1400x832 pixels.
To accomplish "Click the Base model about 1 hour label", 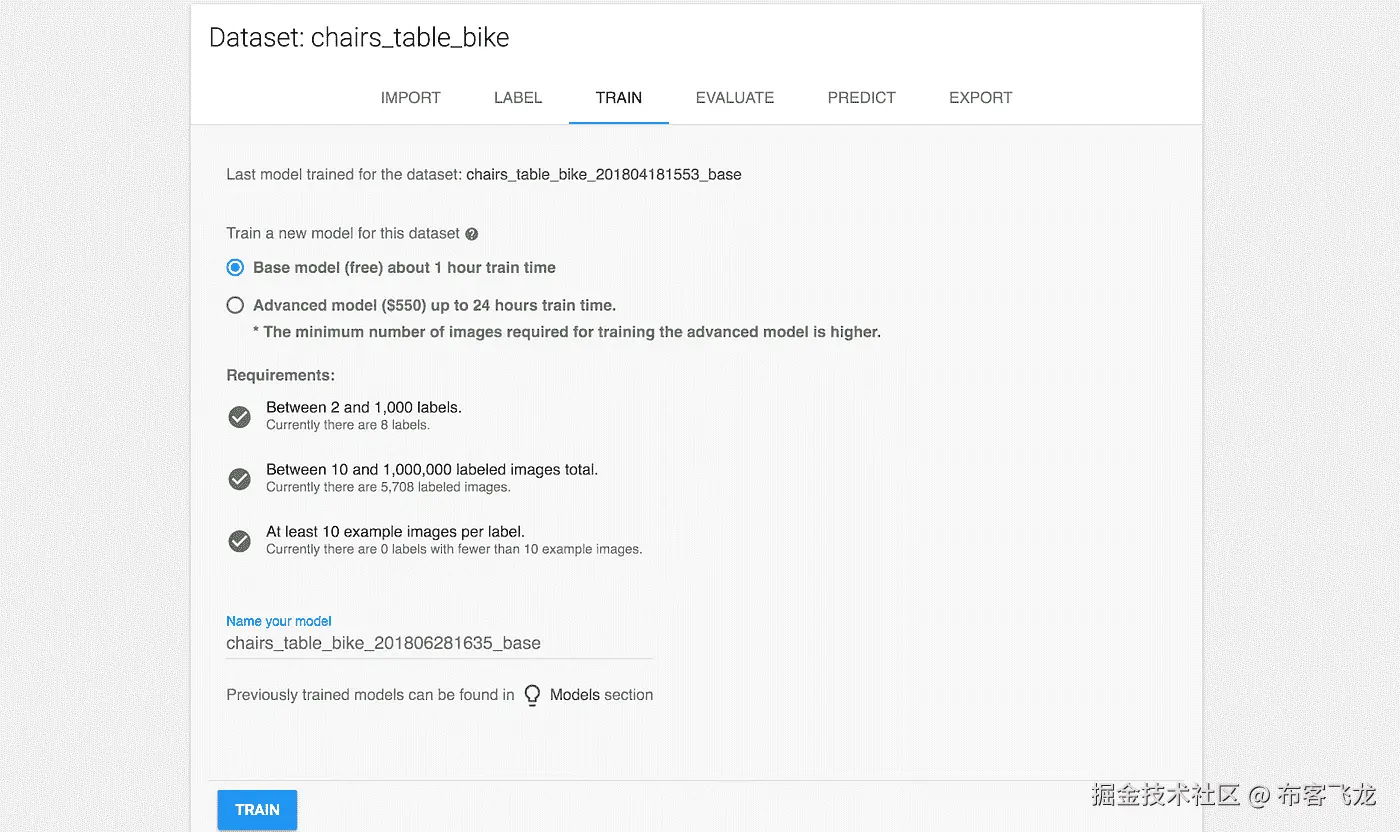I will (404, 268).
